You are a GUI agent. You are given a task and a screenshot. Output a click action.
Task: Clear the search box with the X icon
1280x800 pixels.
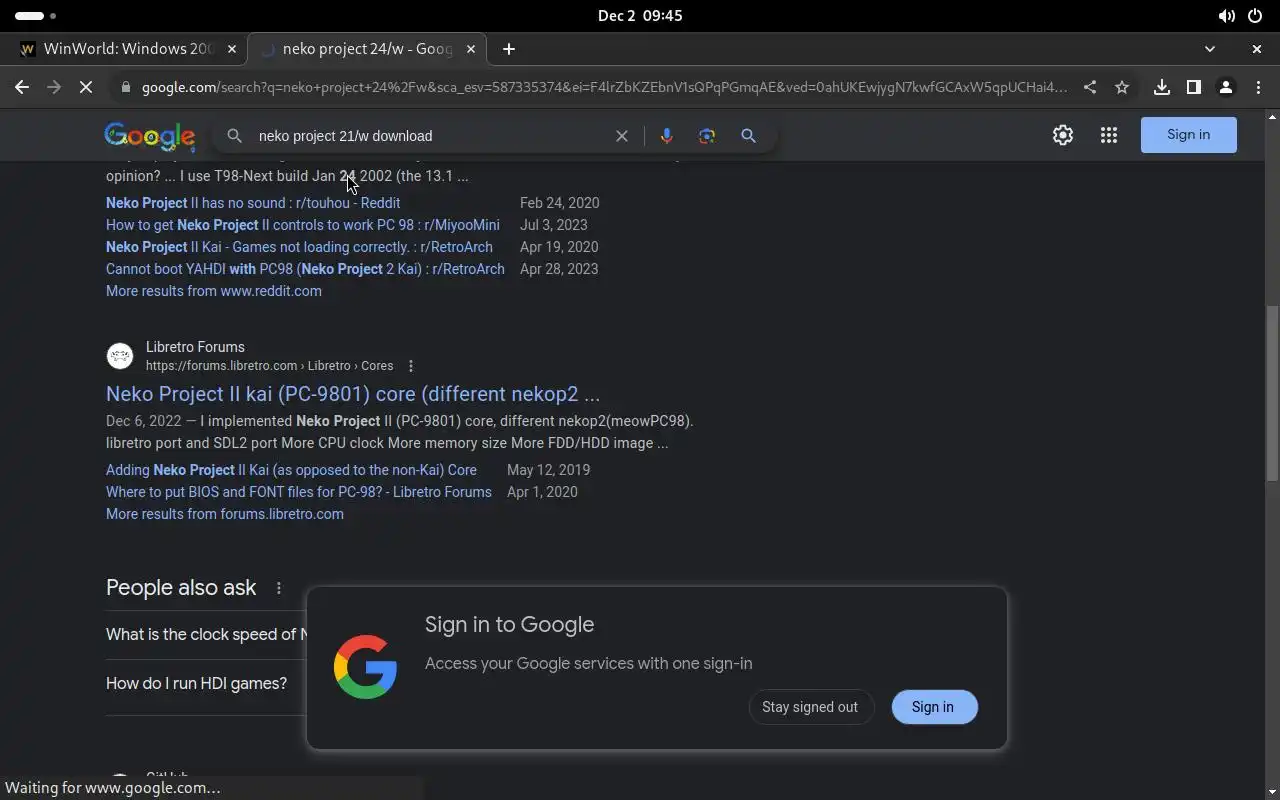tap(622, 136)
